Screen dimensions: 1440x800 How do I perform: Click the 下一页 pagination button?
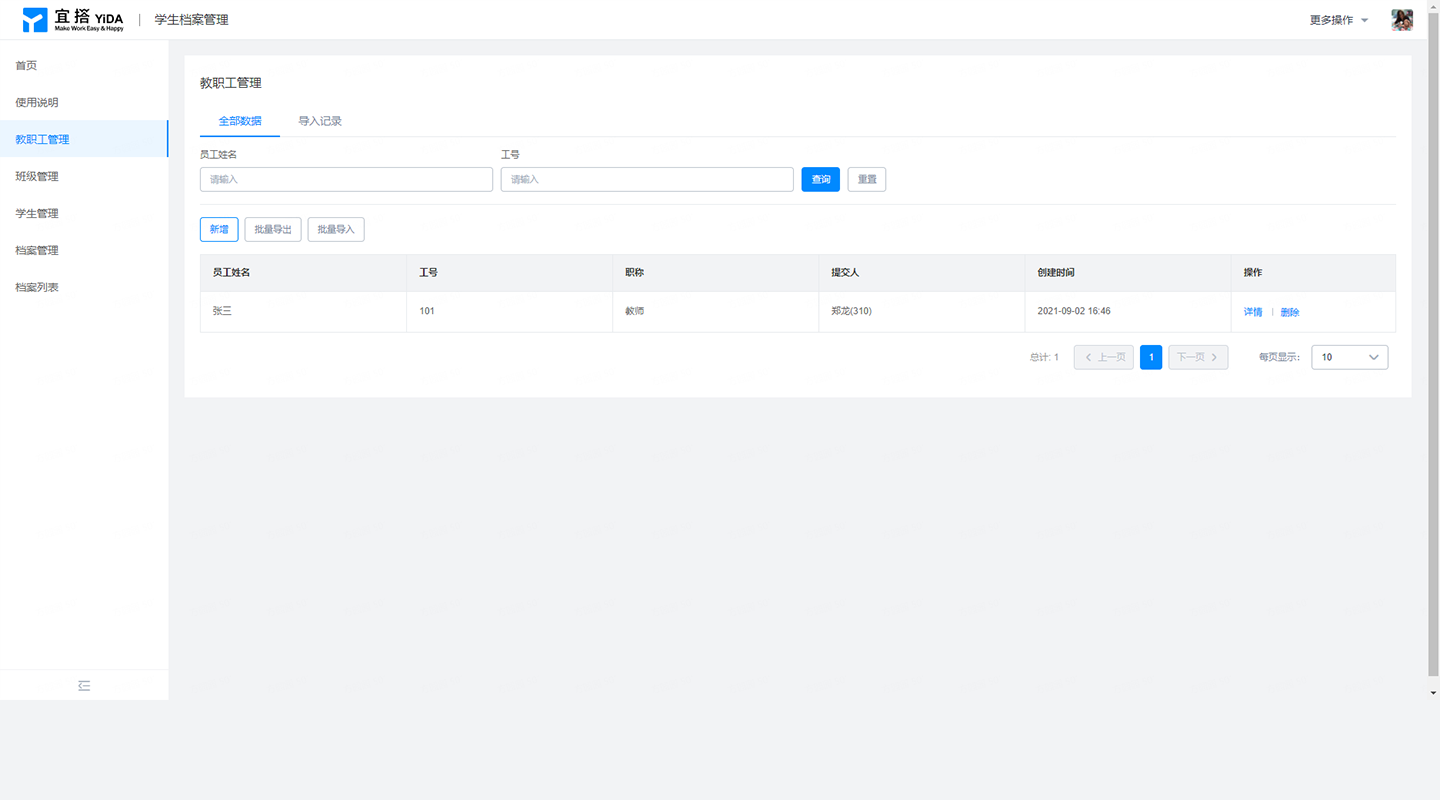[1198, 357]
